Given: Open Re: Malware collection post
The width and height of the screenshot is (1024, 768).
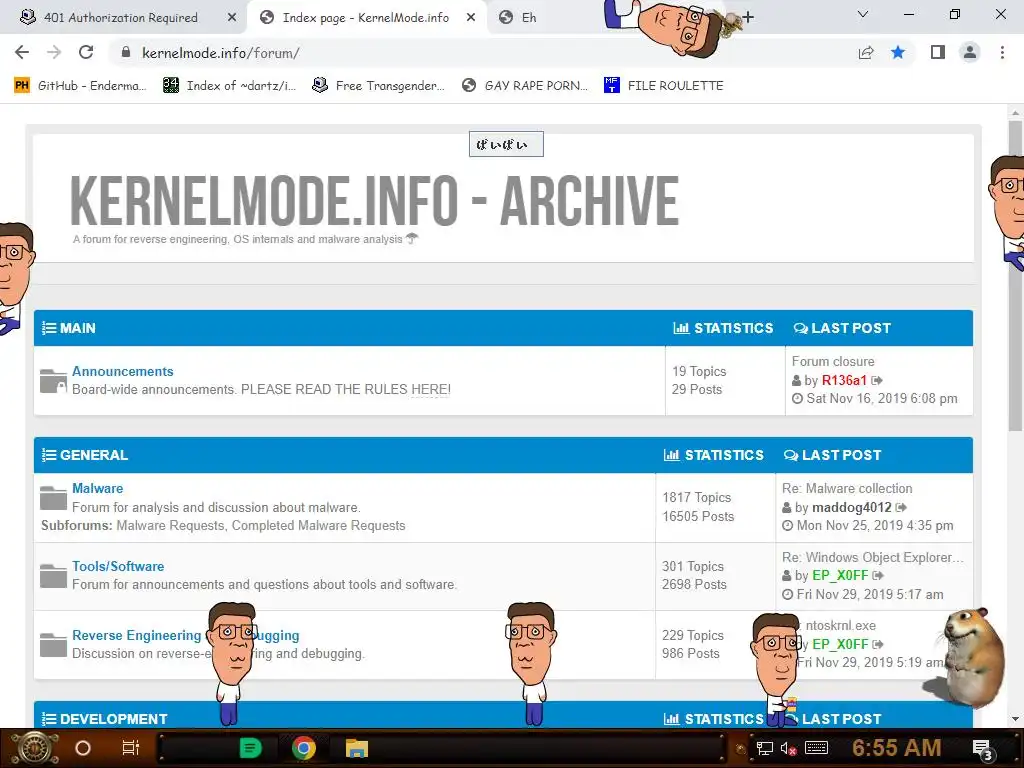Looking at the screenshot, I should point(847,488).
